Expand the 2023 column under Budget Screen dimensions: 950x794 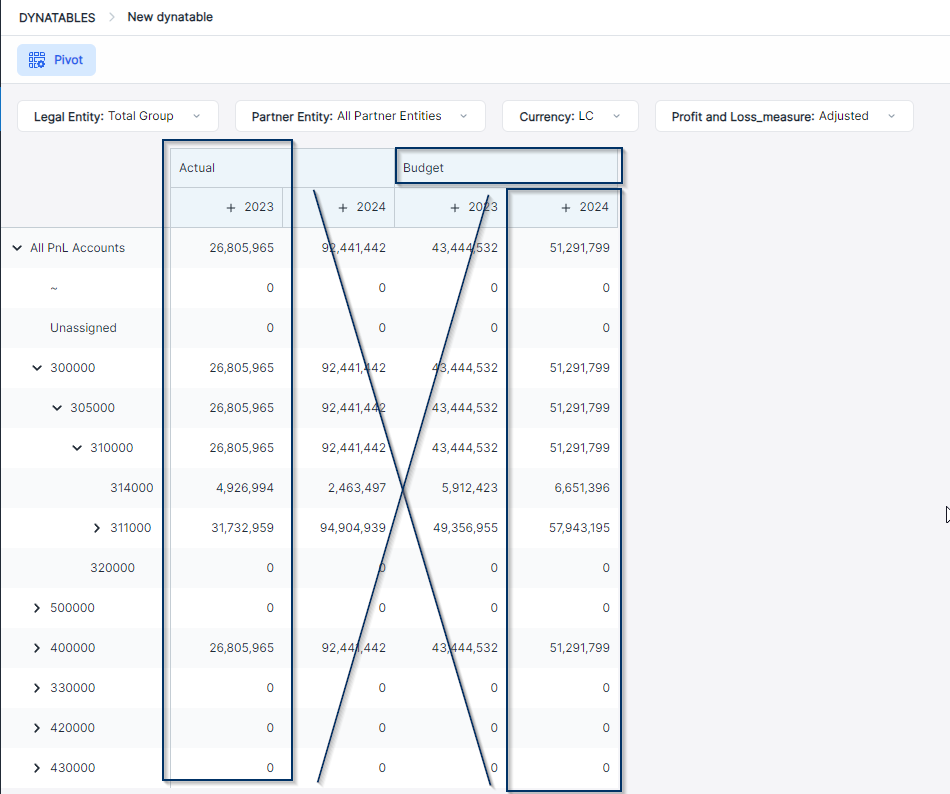455,208
